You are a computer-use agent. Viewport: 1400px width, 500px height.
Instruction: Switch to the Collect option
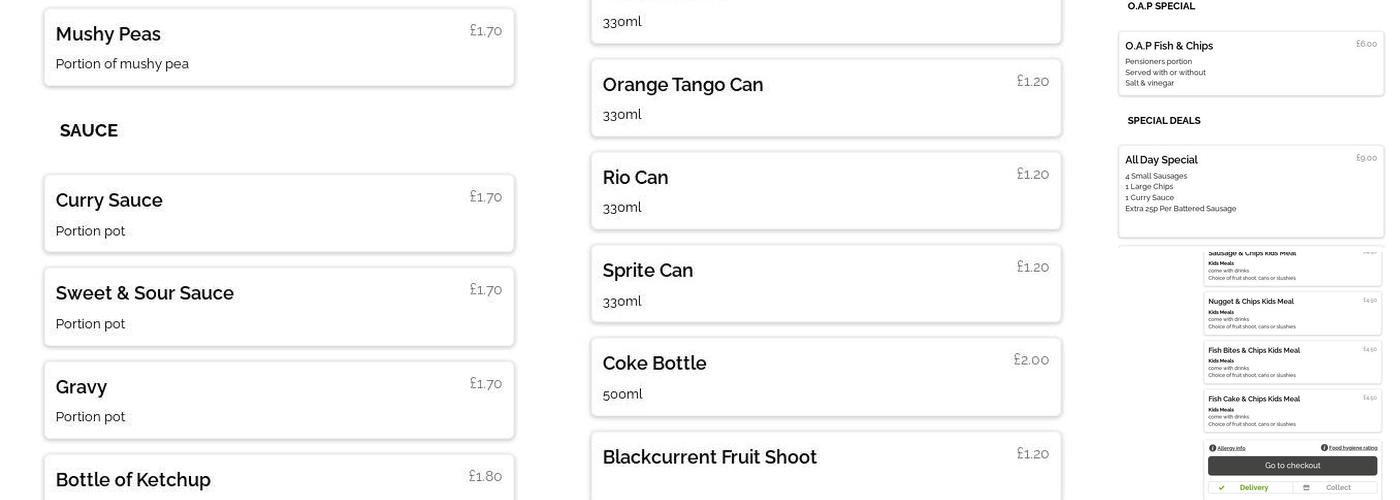[1337, 488]
